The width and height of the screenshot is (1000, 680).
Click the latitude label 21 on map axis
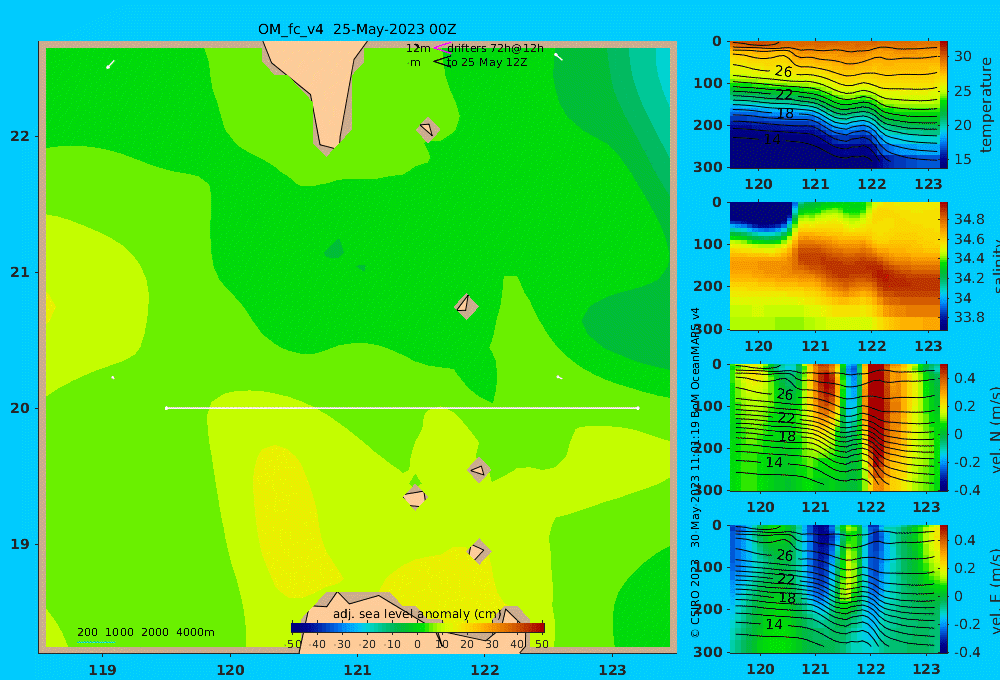20,272
